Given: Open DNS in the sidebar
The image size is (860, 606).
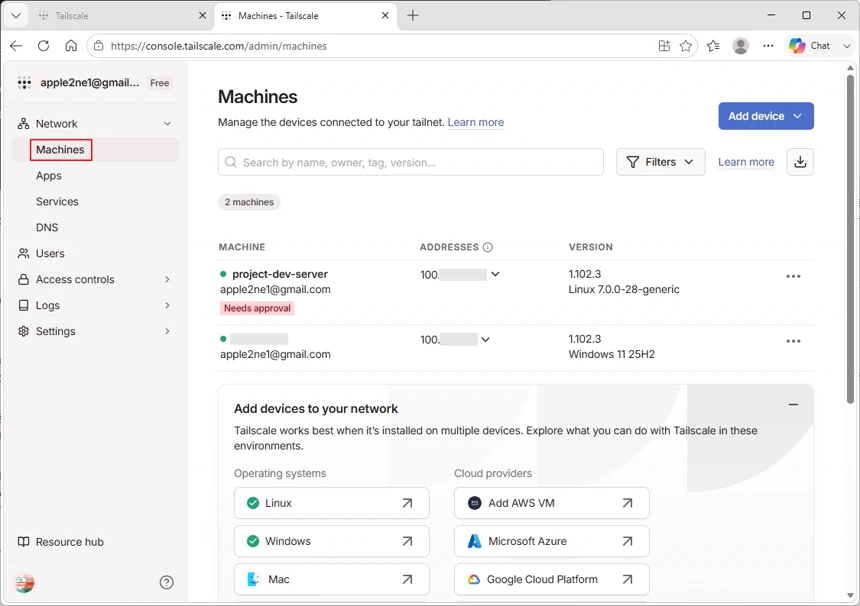Looking at the screenshot, I should click(x=47, y=227).
